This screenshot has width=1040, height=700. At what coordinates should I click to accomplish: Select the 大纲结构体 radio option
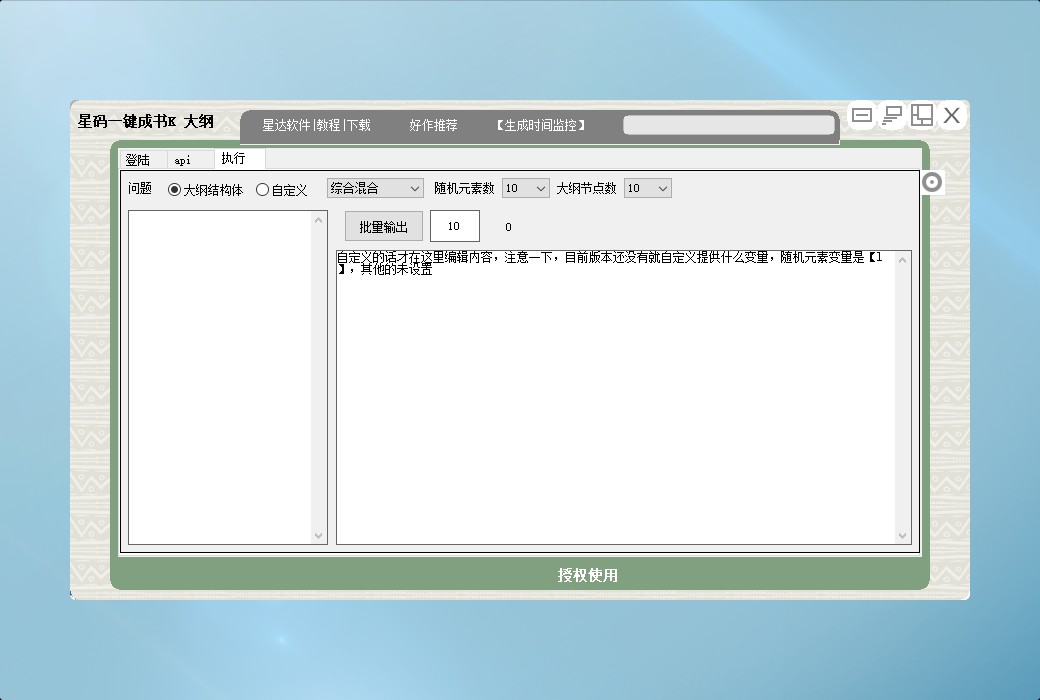[175, 189]
